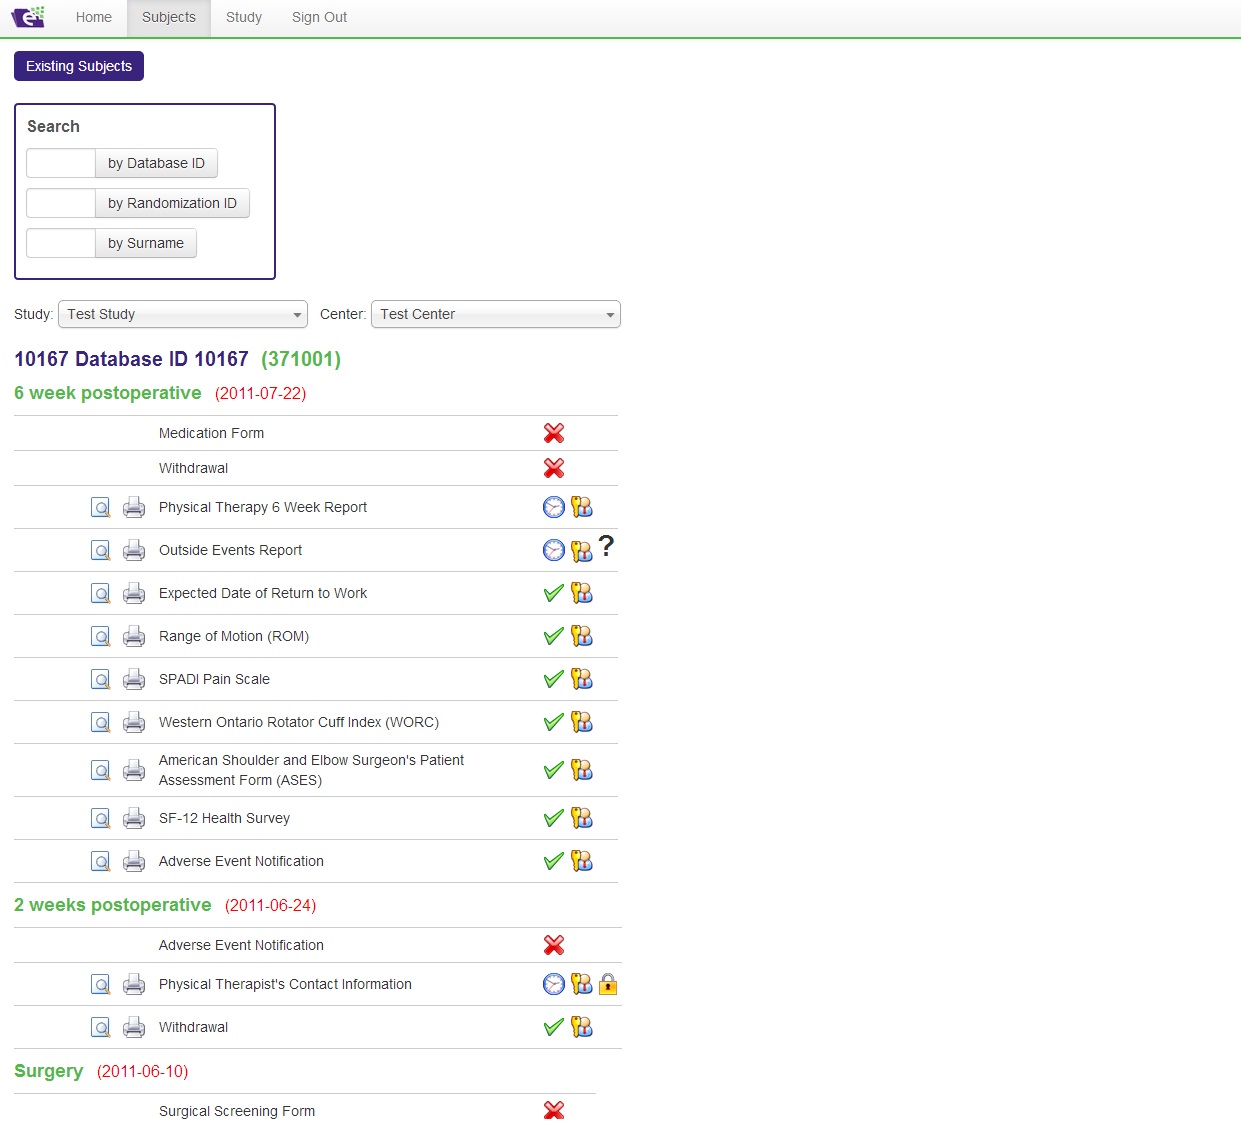Viewport: 1241px width, 1129px height.
Task: Click the red X beside Medication Form
Action: [554, 434]
